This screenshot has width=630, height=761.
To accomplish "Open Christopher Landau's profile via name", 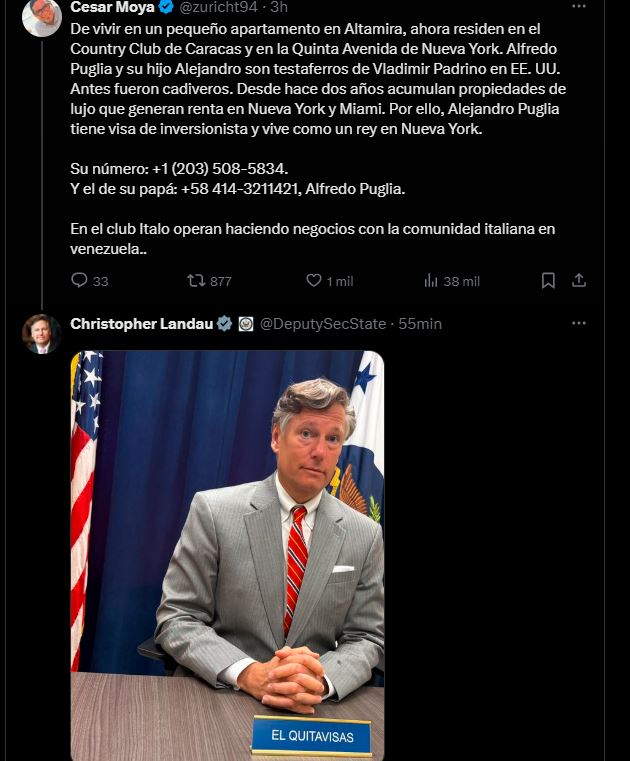I will (141, 323).
